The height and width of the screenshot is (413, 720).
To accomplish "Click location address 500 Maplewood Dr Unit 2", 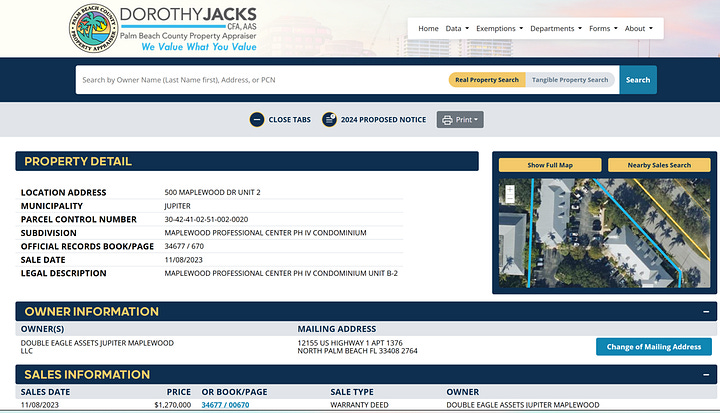I will click(x=212, y=192).
